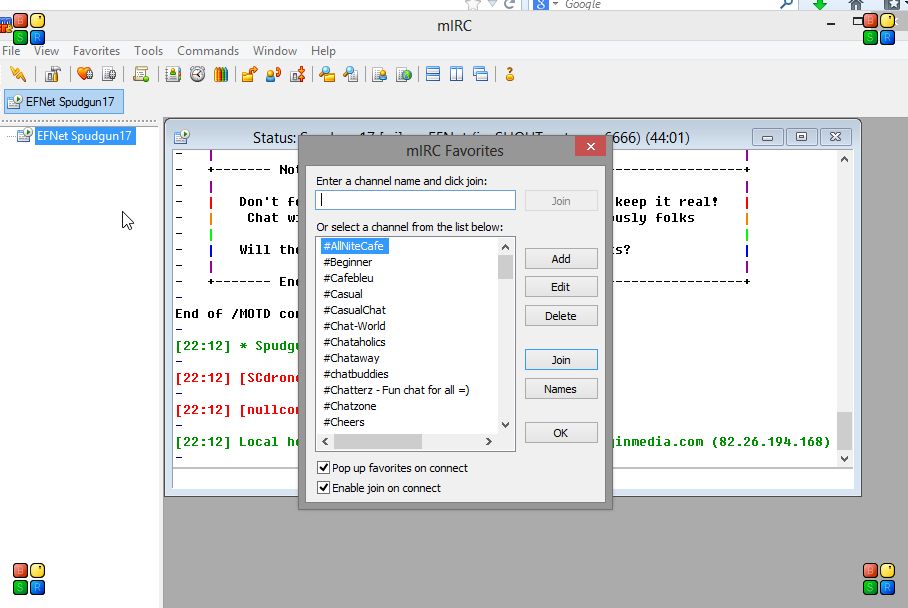Click the URLs List globe icon
Screen dimensions: 908x608
pyautogui.click(x=404, y=74)
